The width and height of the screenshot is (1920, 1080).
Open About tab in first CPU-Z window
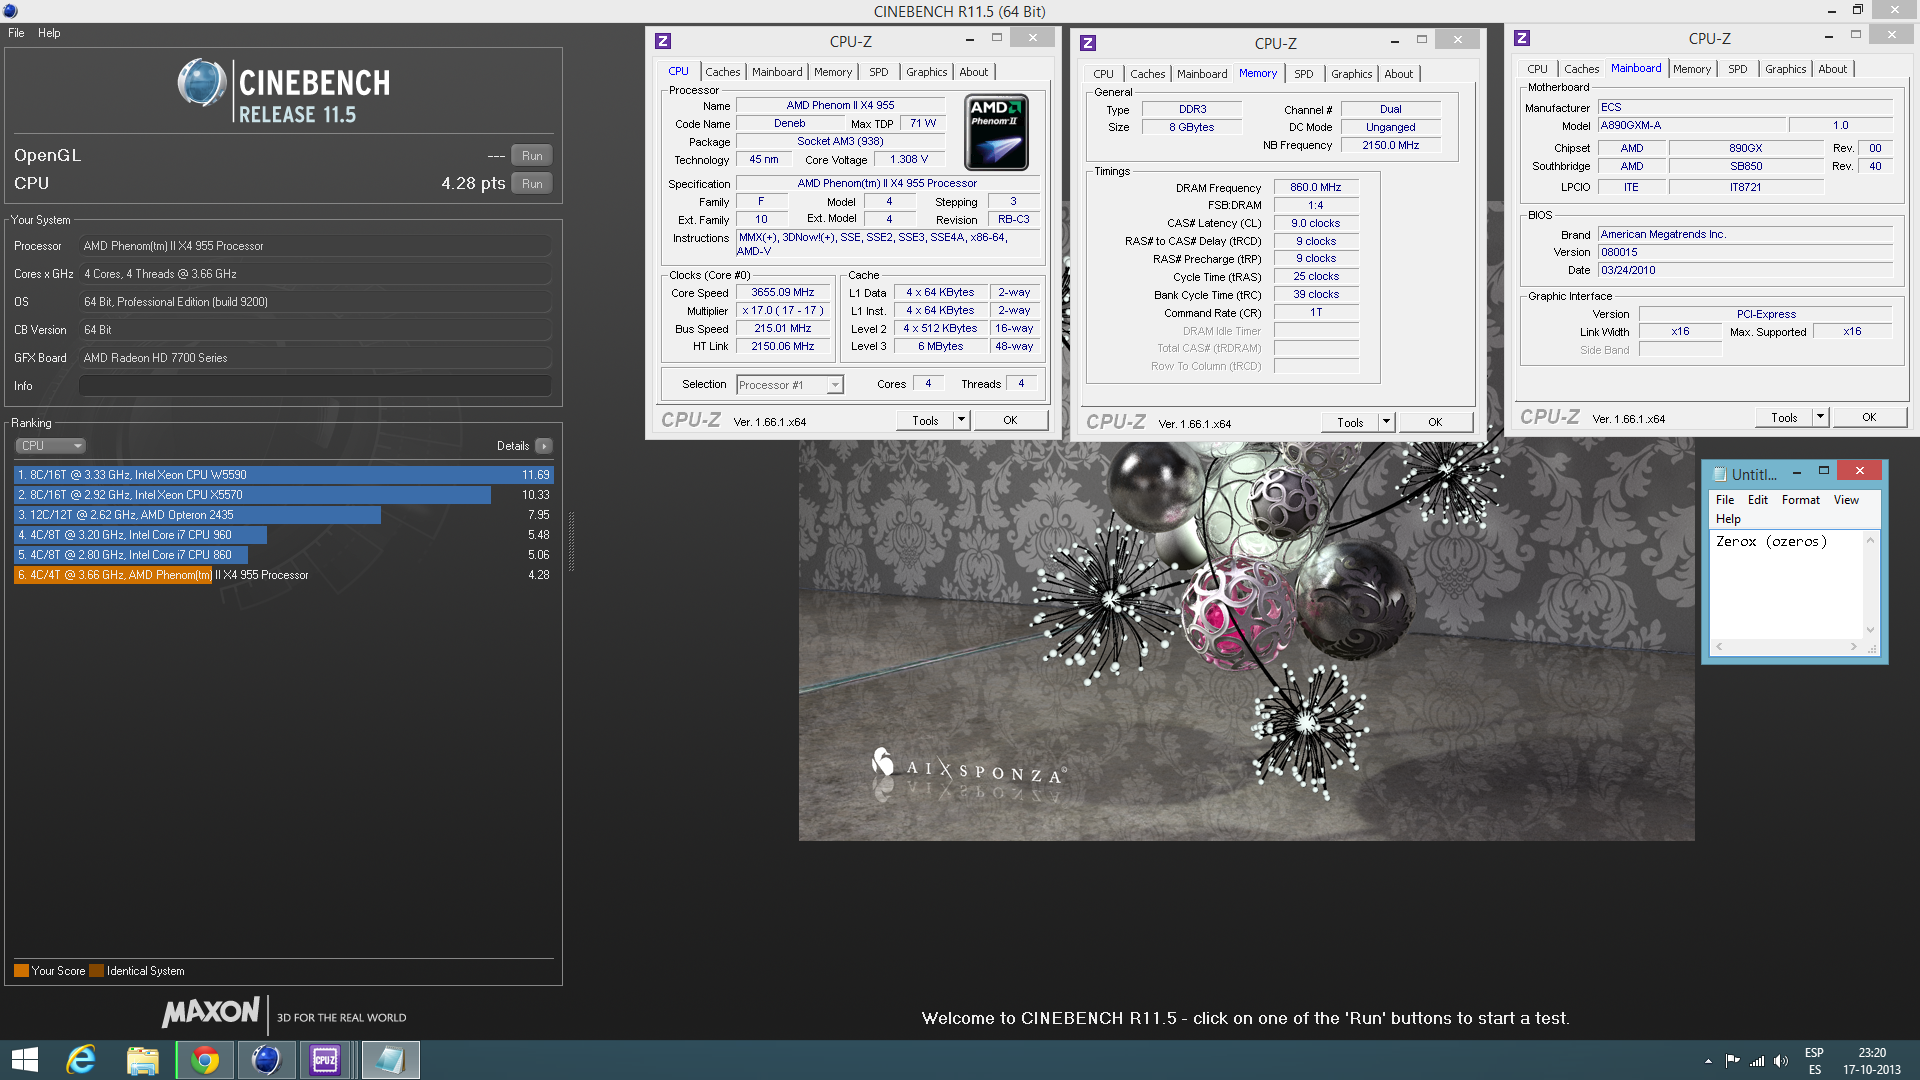coord(974,72)
